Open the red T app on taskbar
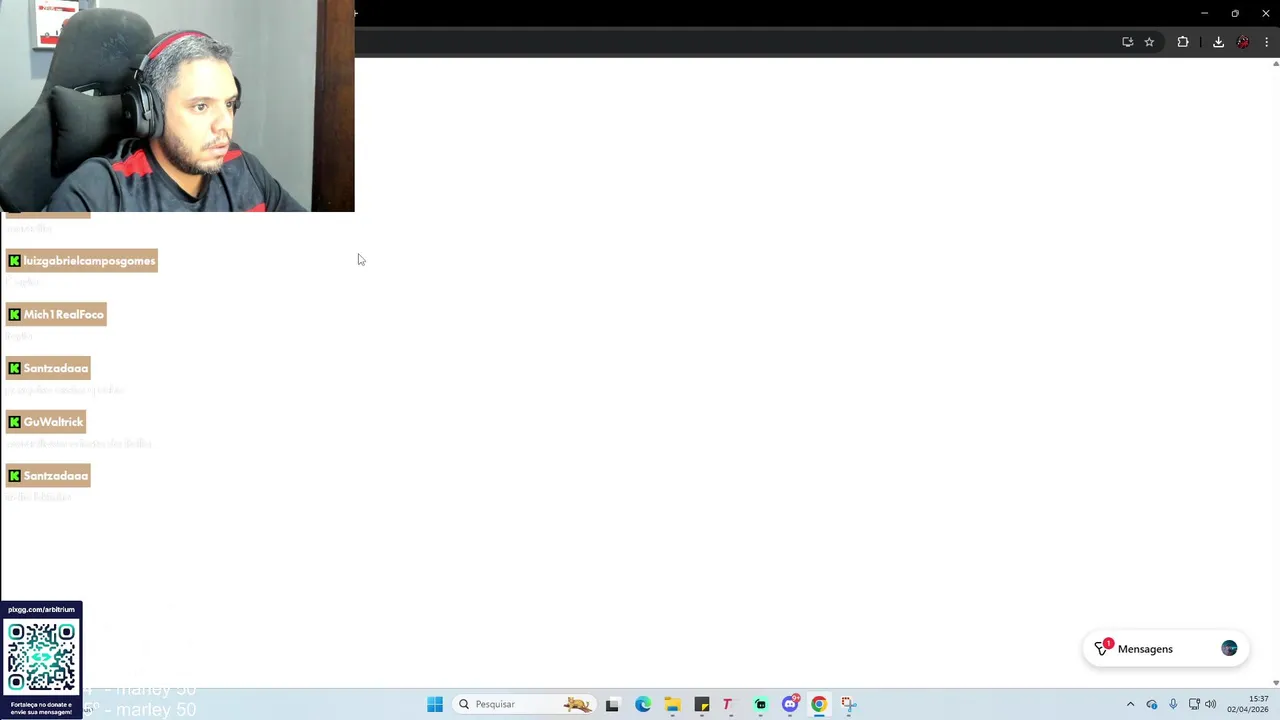Image resolution: width=1280 pixels, height=720 pixels. pos(727,704)
